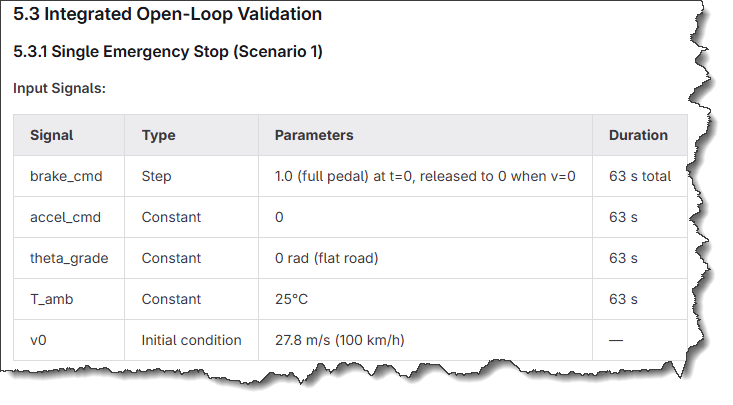
Task: Click the "Step" type cell
Action: tap(156, 176)
